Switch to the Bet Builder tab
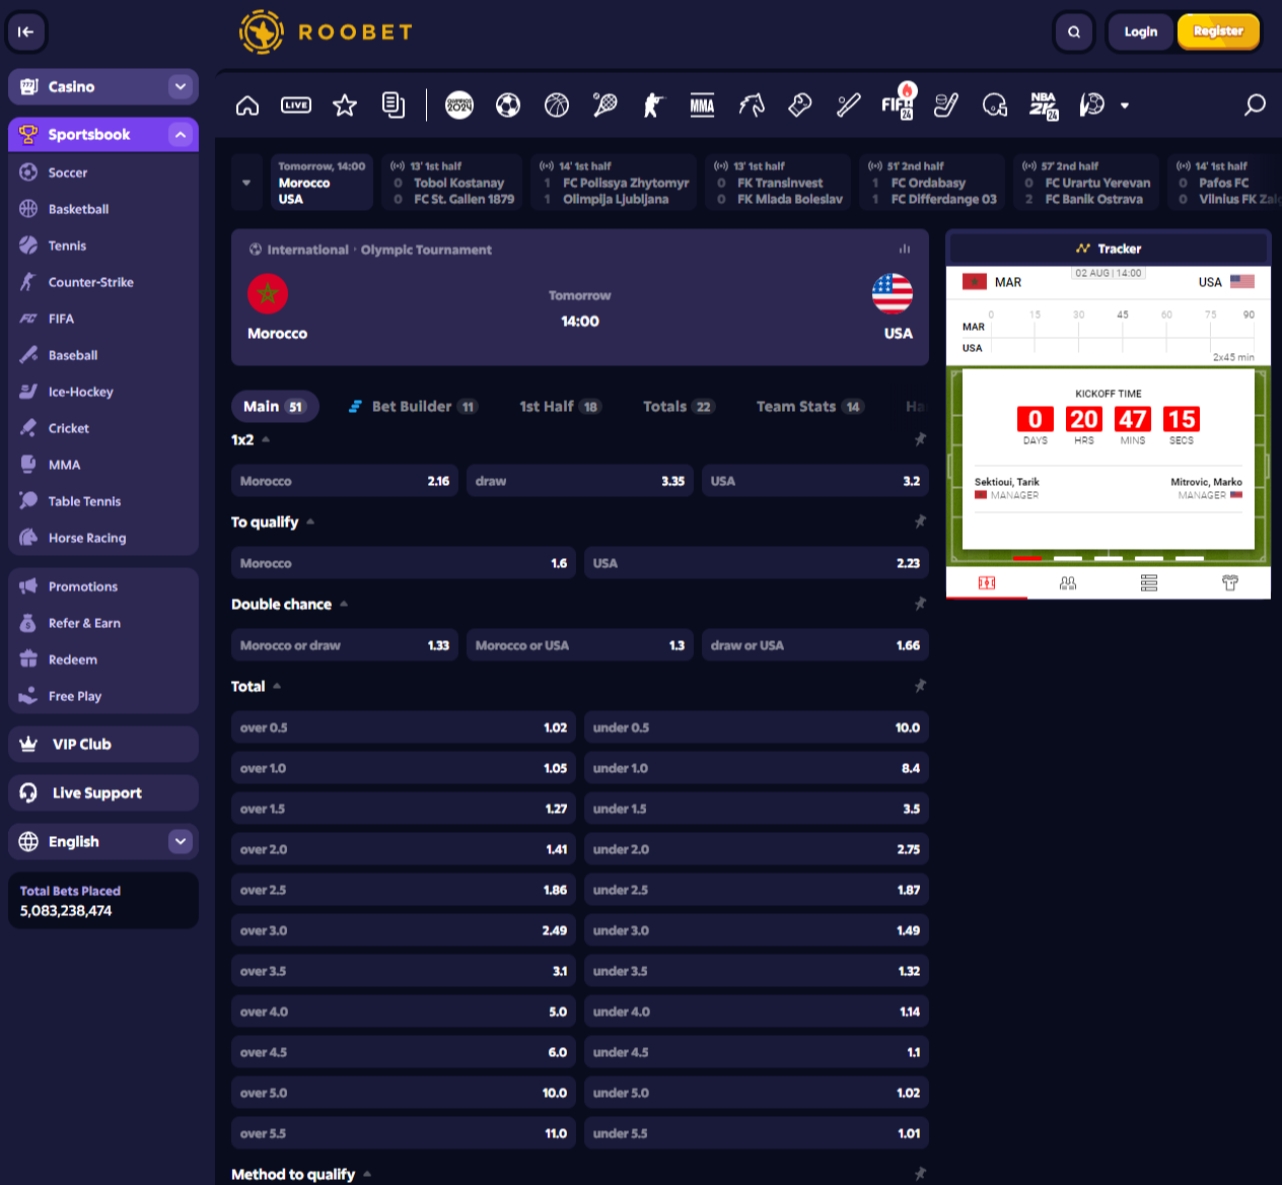This screenshot has width=1282, height=1185. point(413,406)
